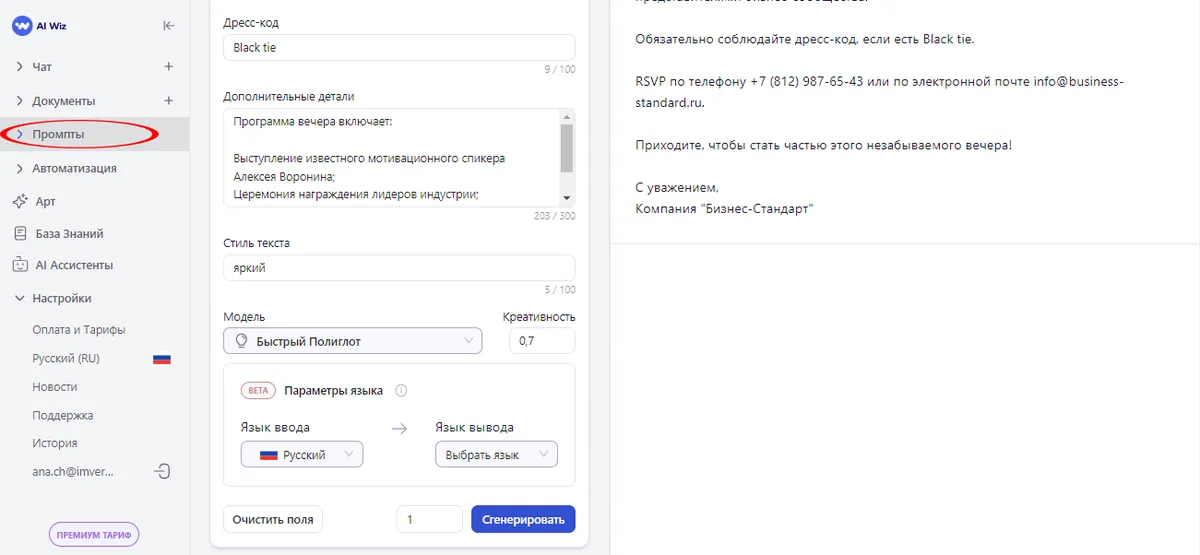Collapse the Настройки section
1200x555 pixels.
pos(20,298)
